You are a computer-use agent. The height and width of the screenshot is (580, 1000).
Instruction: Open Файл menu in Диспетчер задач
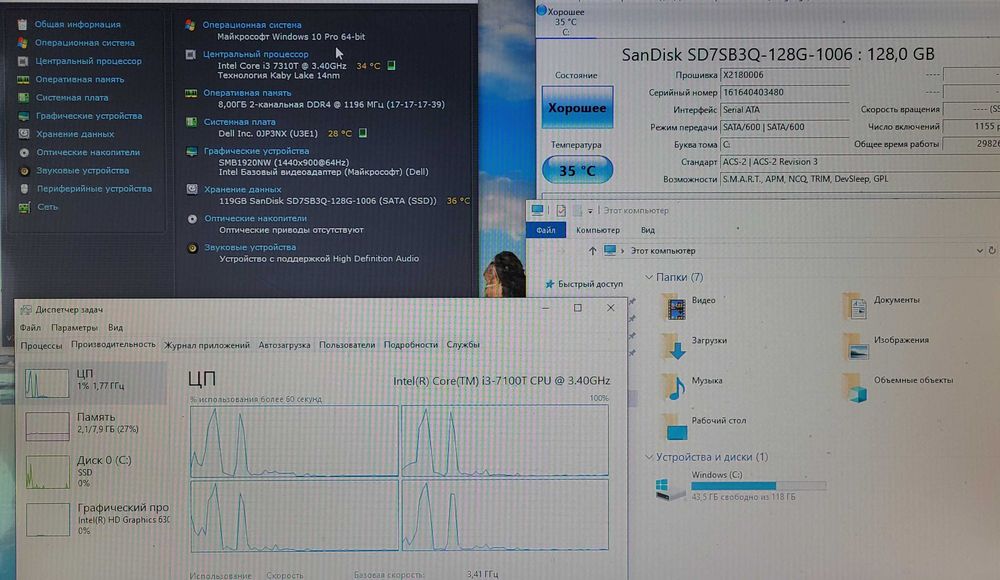(x=30, y=328)
